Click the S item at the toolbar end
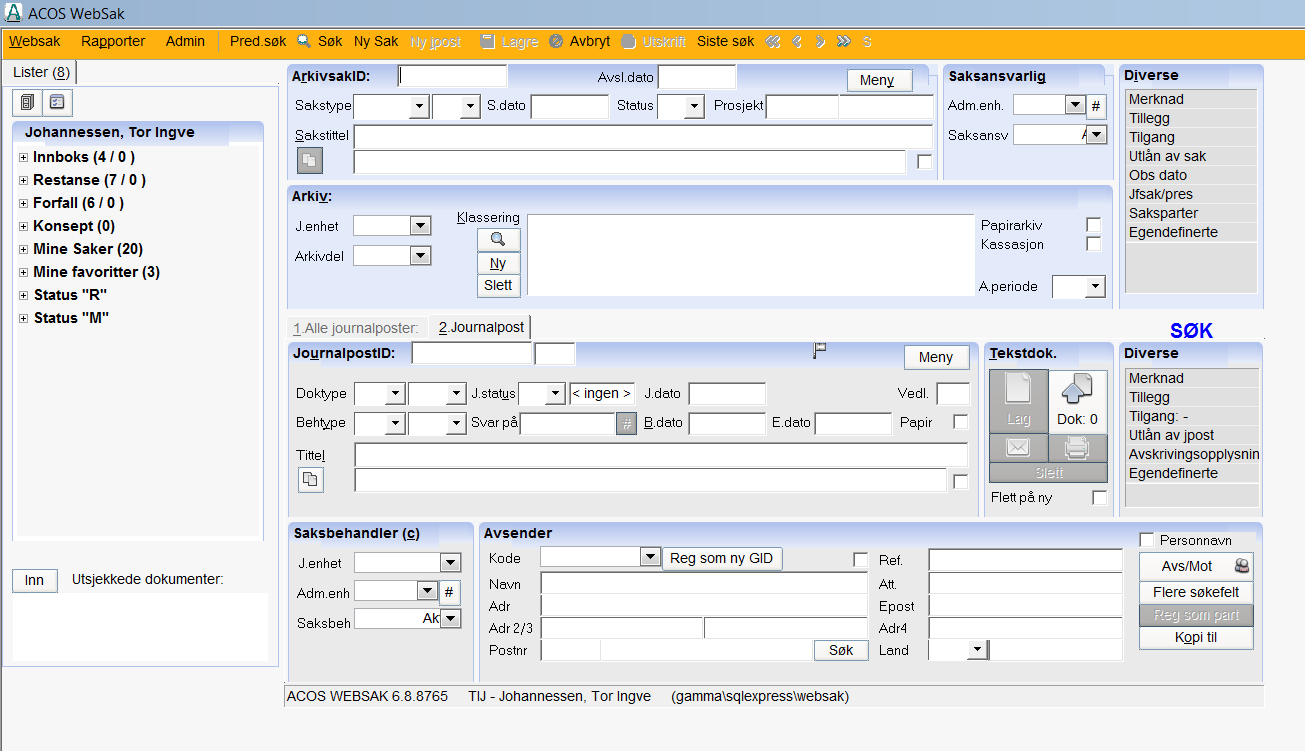Screen dimensions: 1305x751 tap(867, 42)
